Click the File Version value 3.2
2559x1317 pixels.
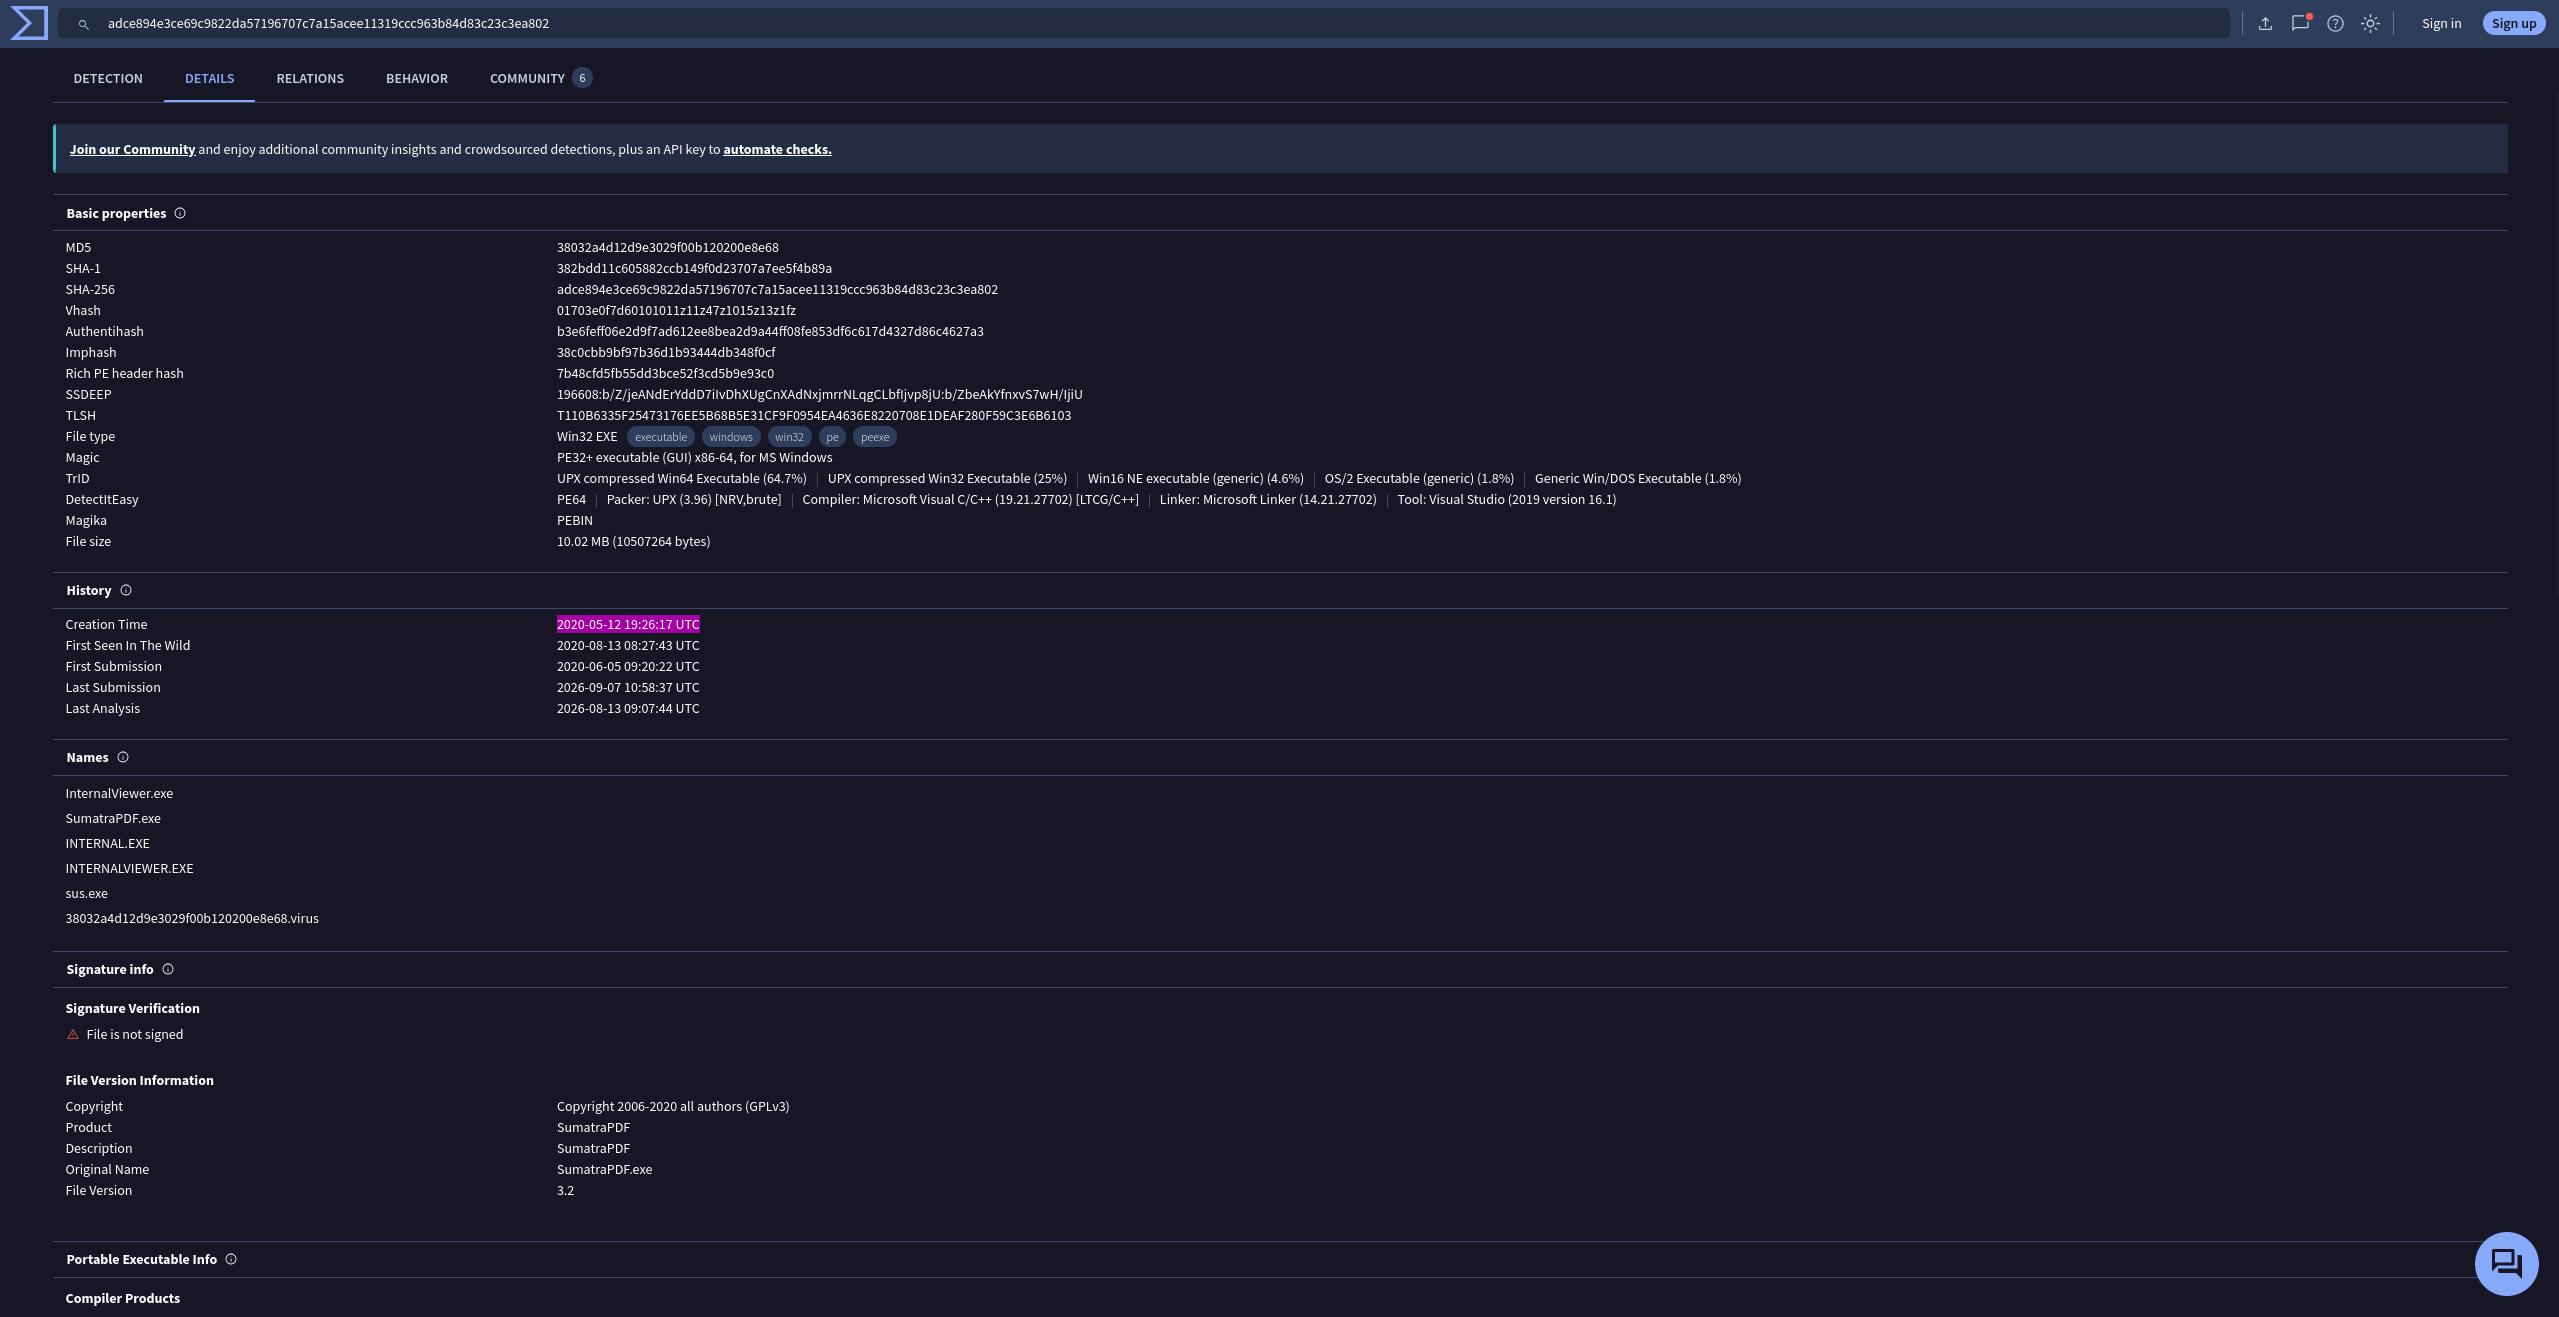[565, 1190]
